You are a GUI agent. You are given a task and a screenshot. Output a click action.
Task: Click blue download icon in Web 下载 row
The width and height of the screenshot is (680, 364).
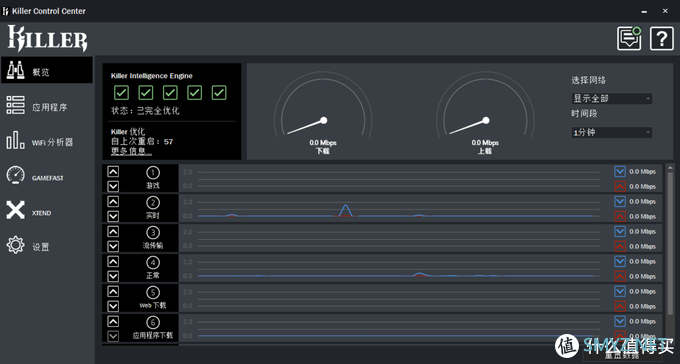click(620, 291)
